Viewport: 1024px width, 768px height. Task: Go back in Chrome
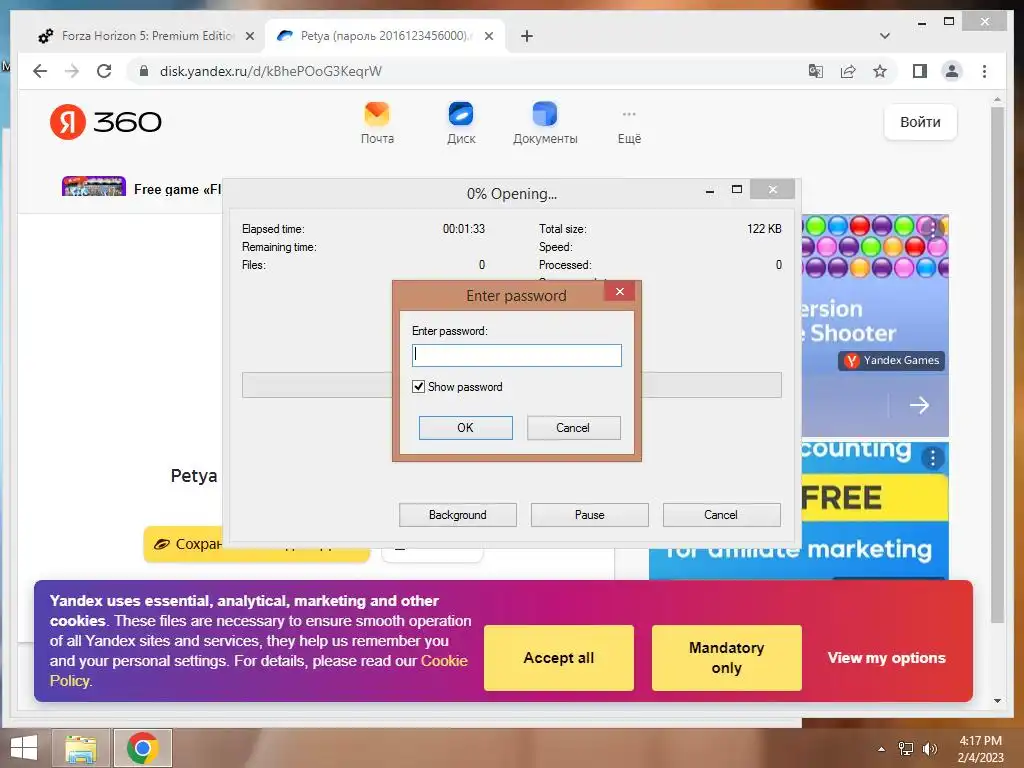click(40, 71)
